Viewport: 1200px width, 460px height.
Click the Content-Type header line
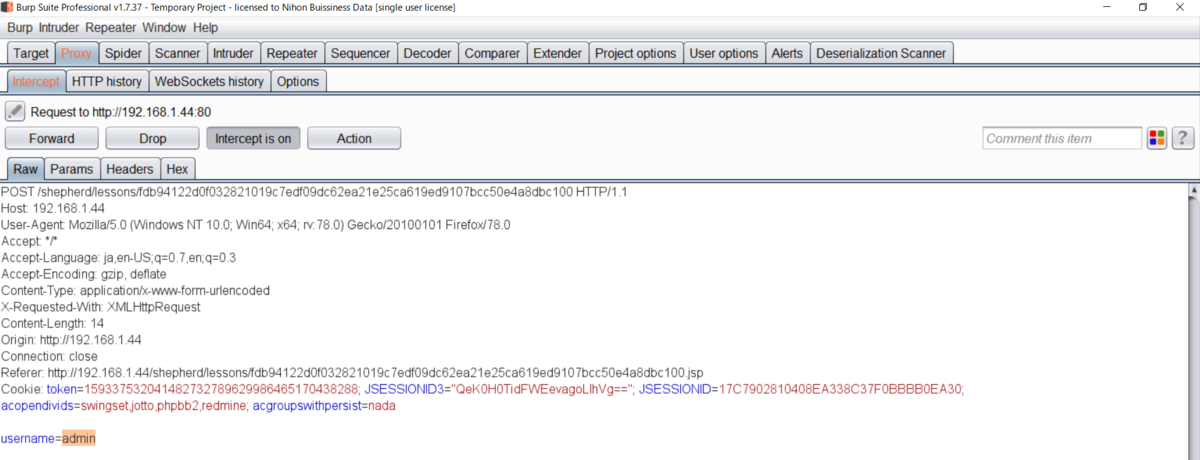click(135, 290)
